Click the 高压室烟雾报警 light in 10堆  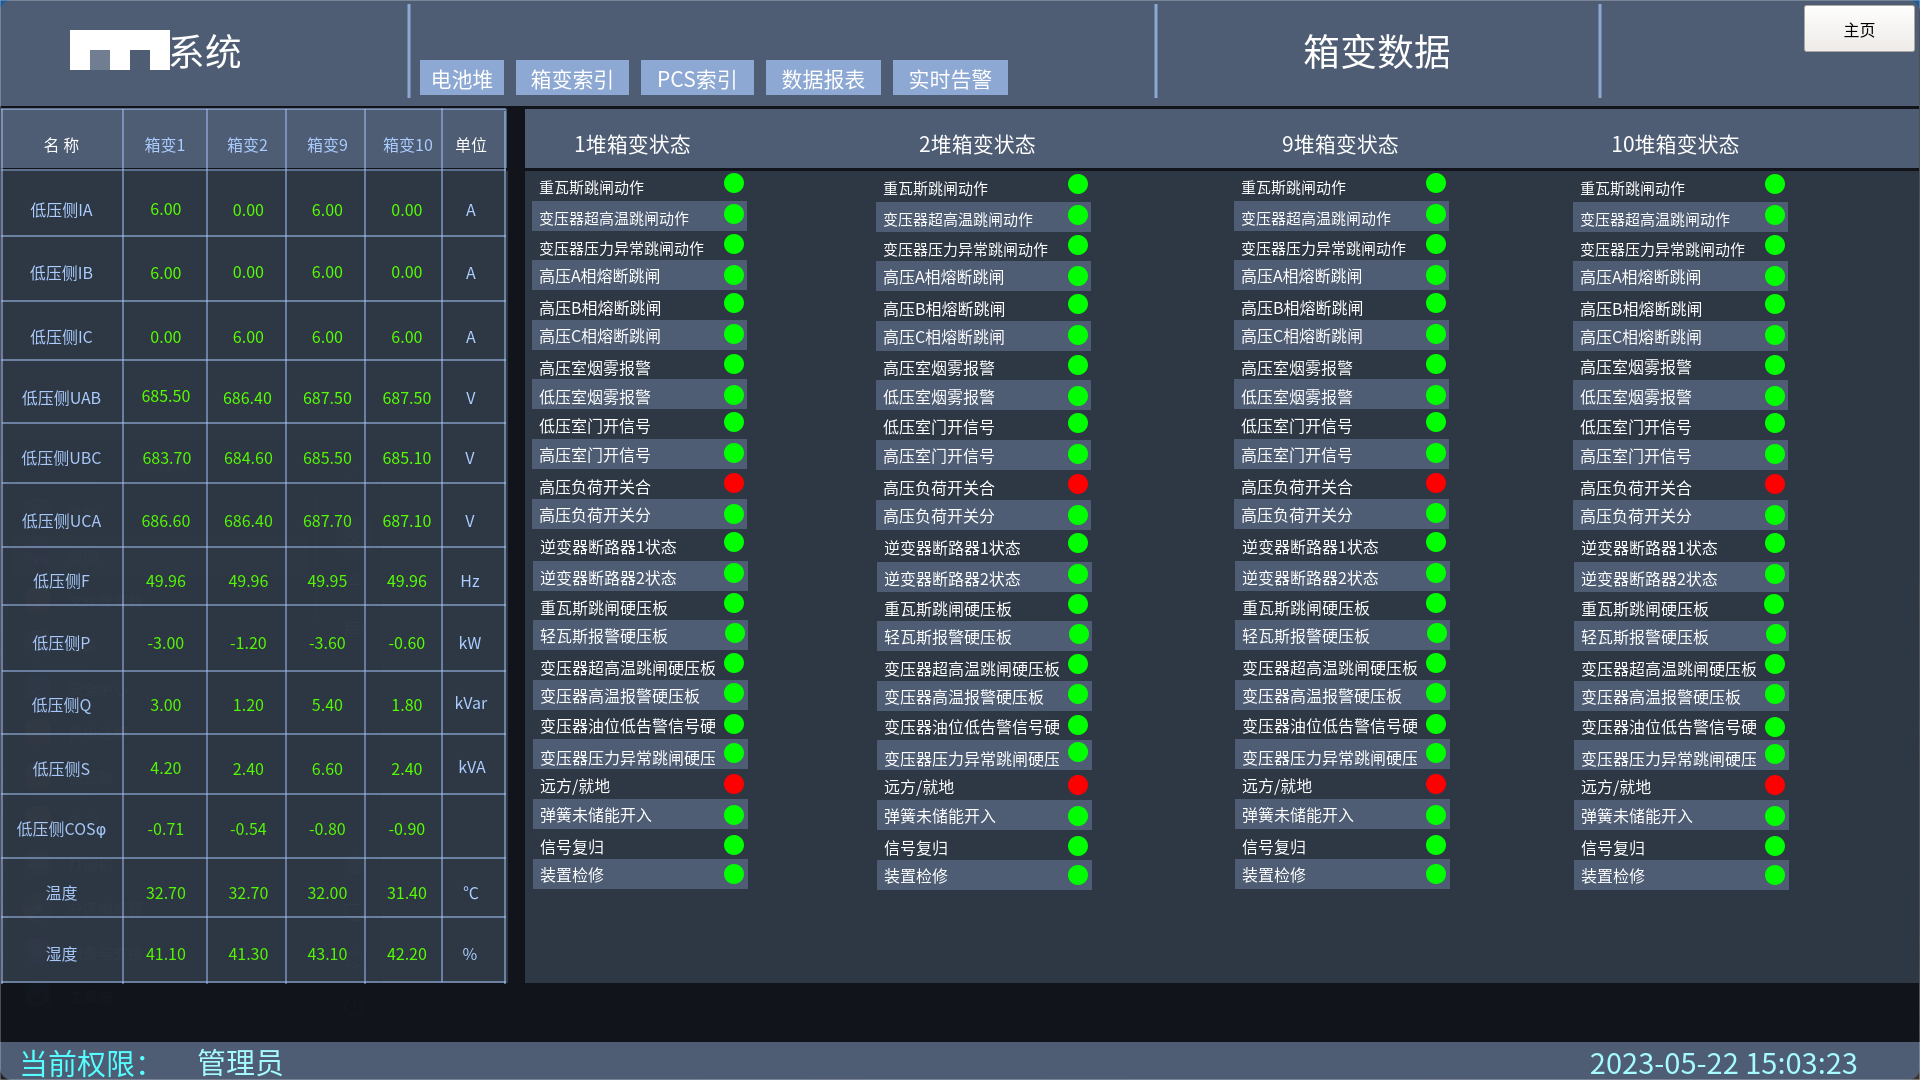tap(1774, 364)
